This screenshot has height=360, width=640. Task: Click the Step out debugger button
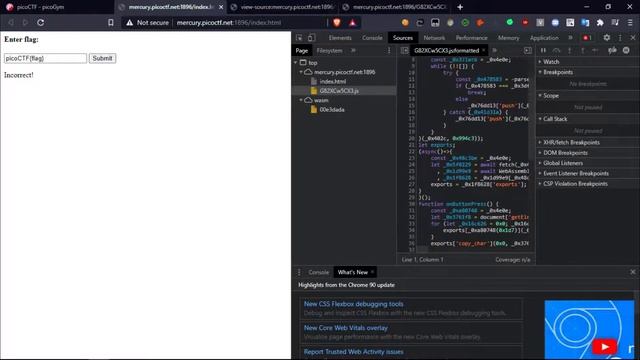click(x=582, y=50)
